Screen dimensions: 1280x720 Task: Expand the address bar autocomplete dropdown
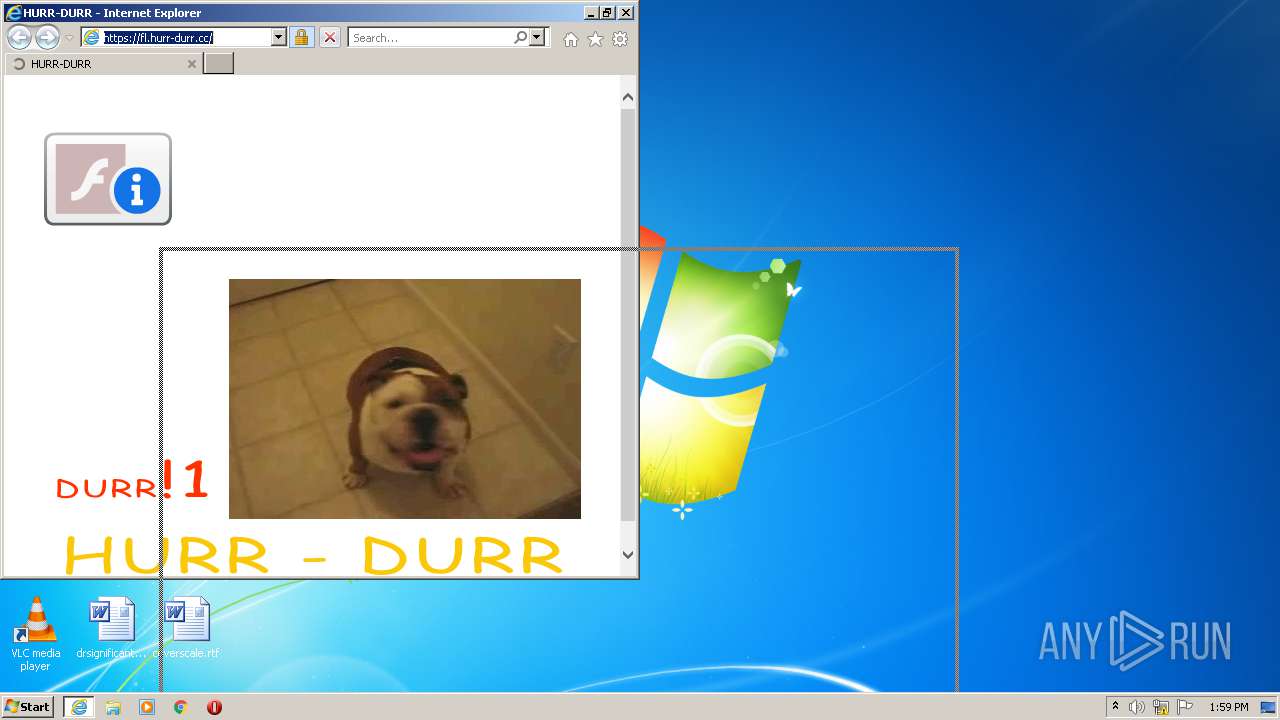pos(279,38)
